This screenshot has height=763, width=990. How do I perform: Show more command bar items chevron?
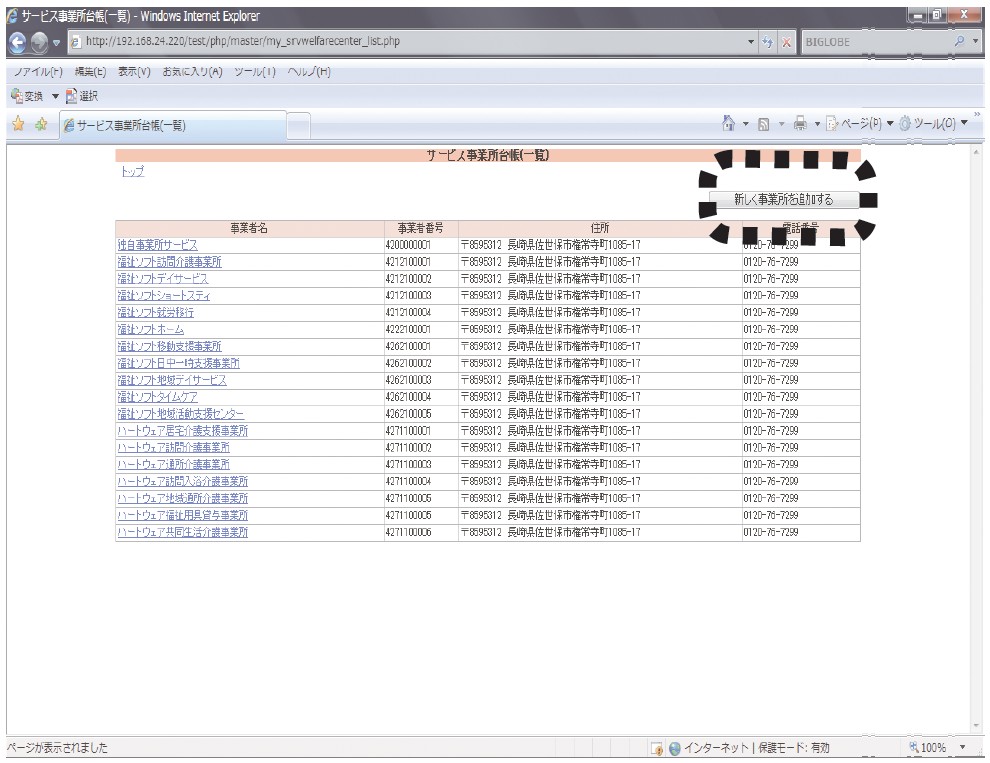pos(977,114)
